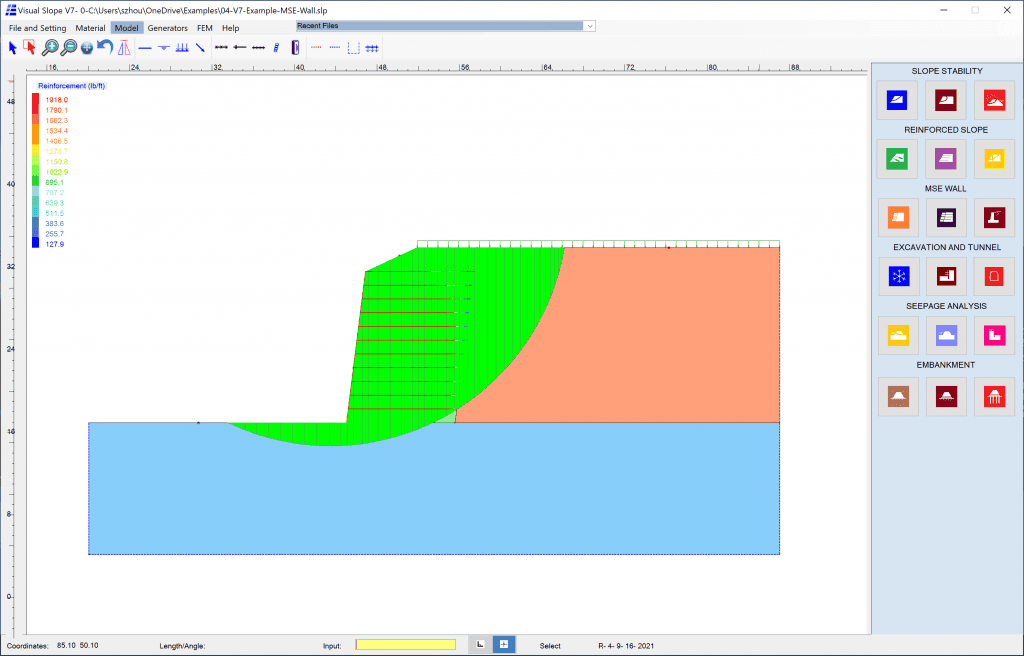The image size is (1024, 656).
Task: Click the blue undo arrow icon
Action: tap(104, 47)
